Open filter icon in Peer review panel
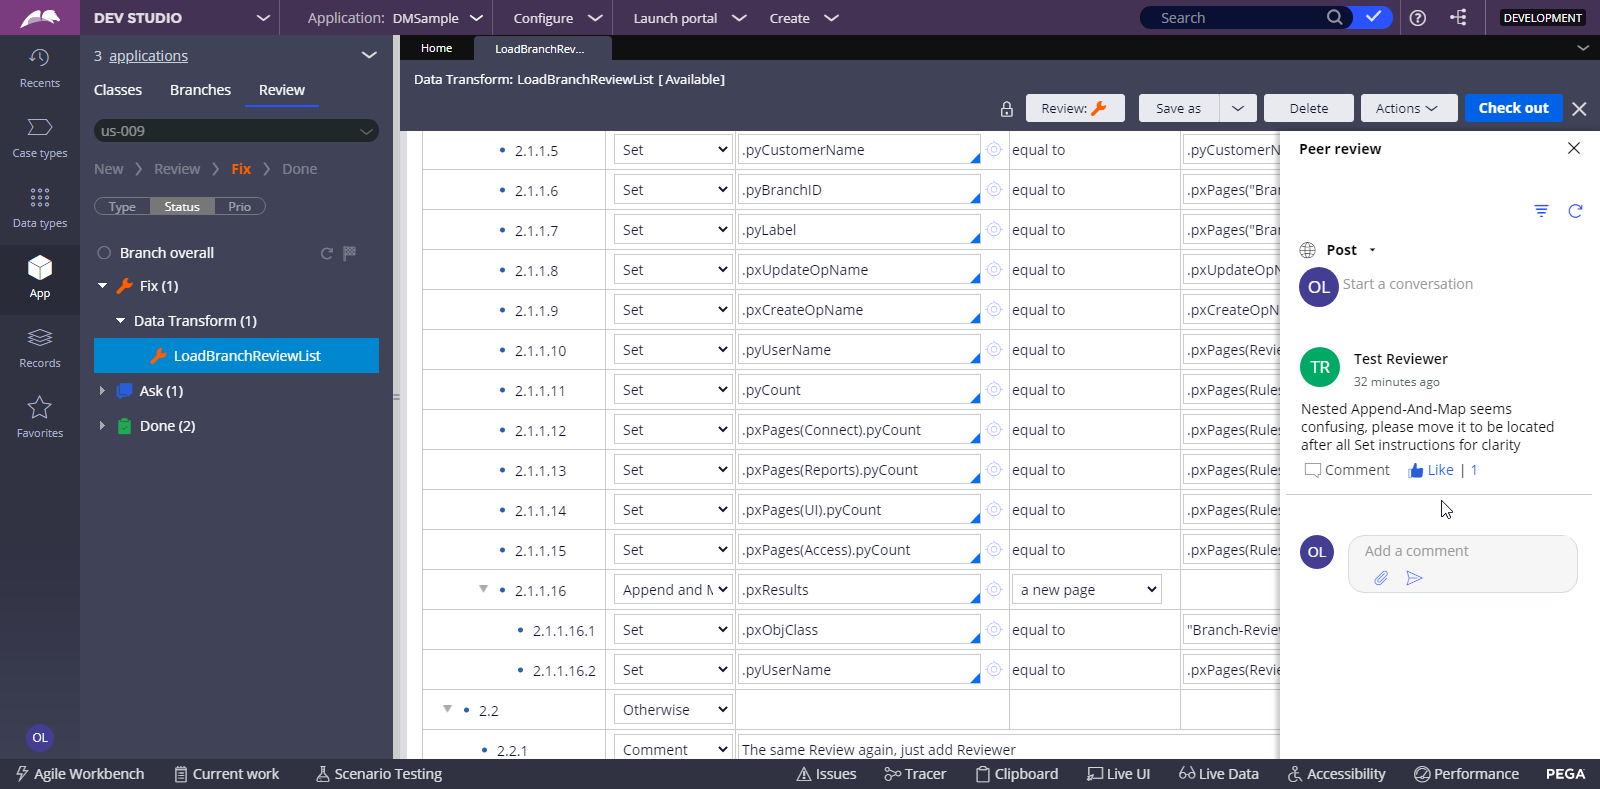The image size is (1600, 789). (x=1541, y=211)
